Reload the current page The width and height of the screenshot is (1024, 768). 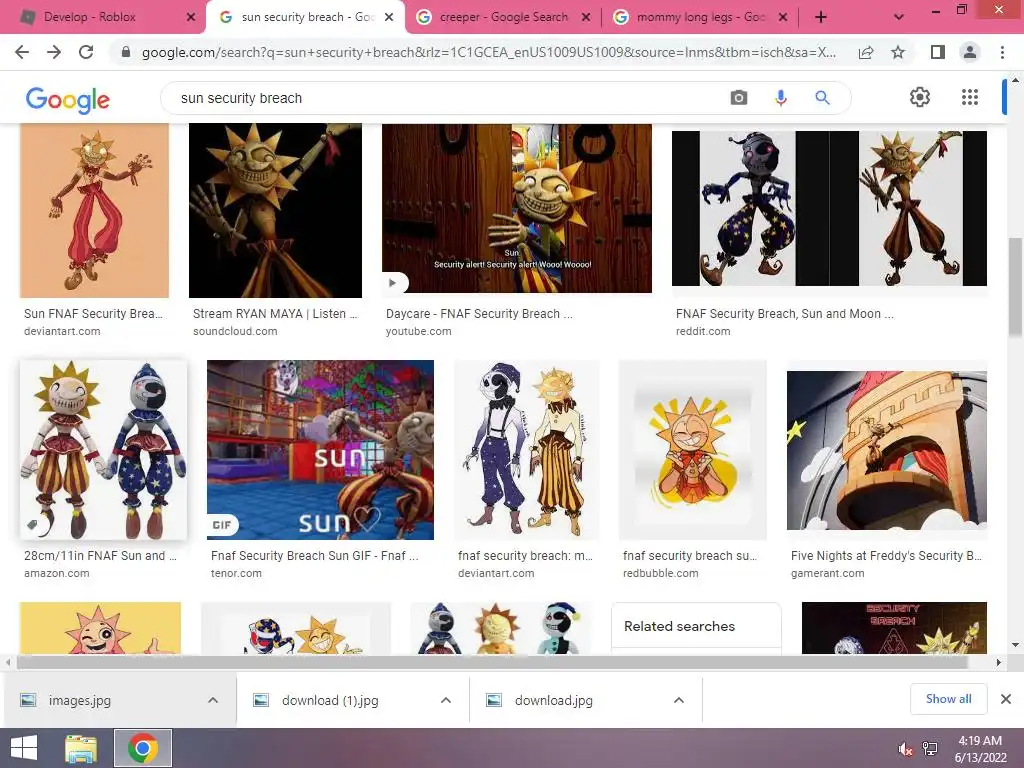coord(86,52)
